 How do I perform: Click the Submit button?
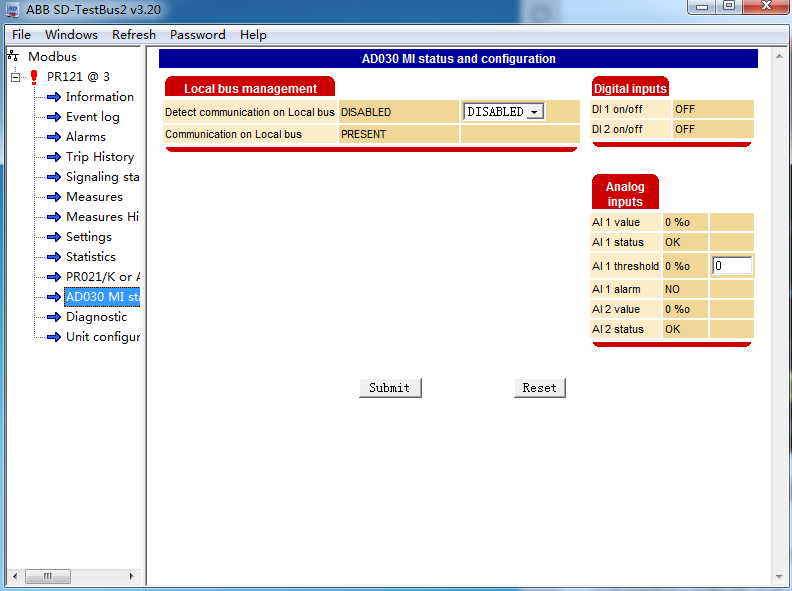390,388
